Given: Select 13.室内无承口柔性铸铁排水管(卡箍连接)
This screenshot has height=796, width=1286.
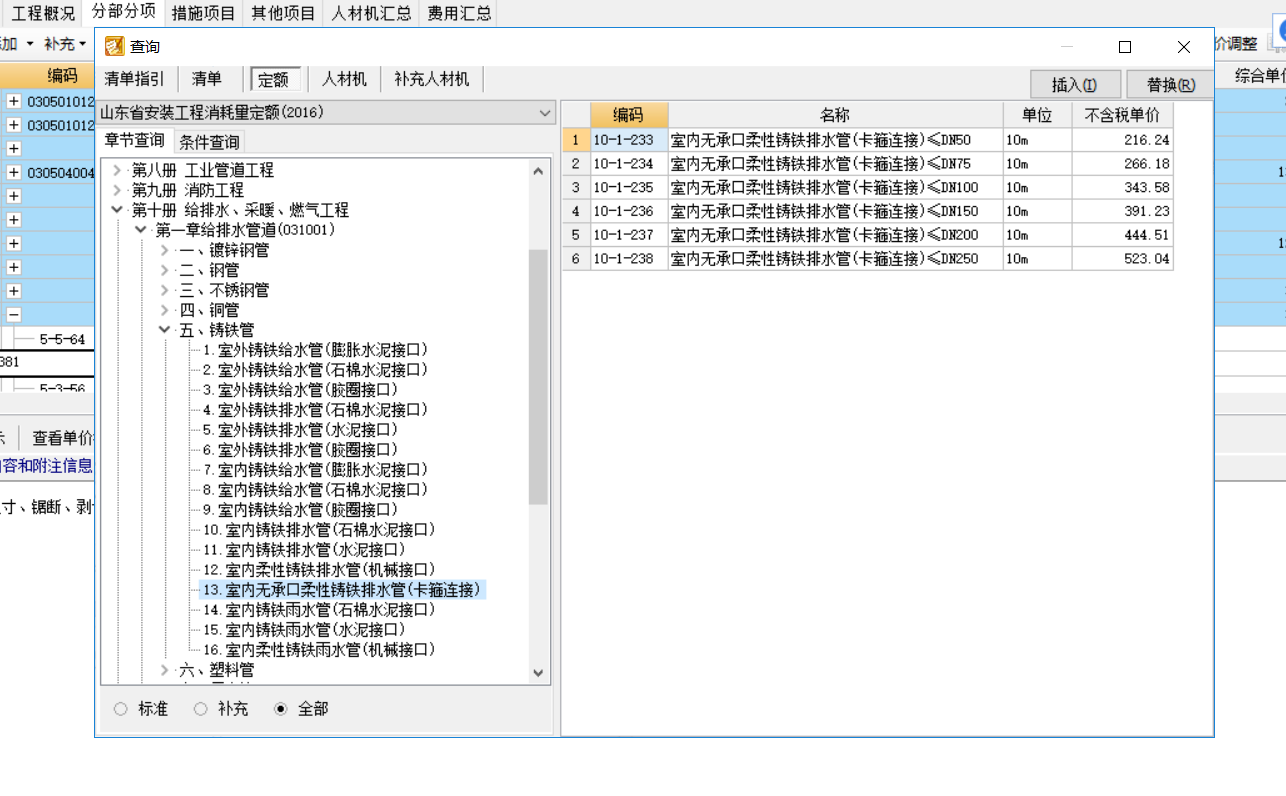Looking at the screenshot, I should (x=343, y=590).
